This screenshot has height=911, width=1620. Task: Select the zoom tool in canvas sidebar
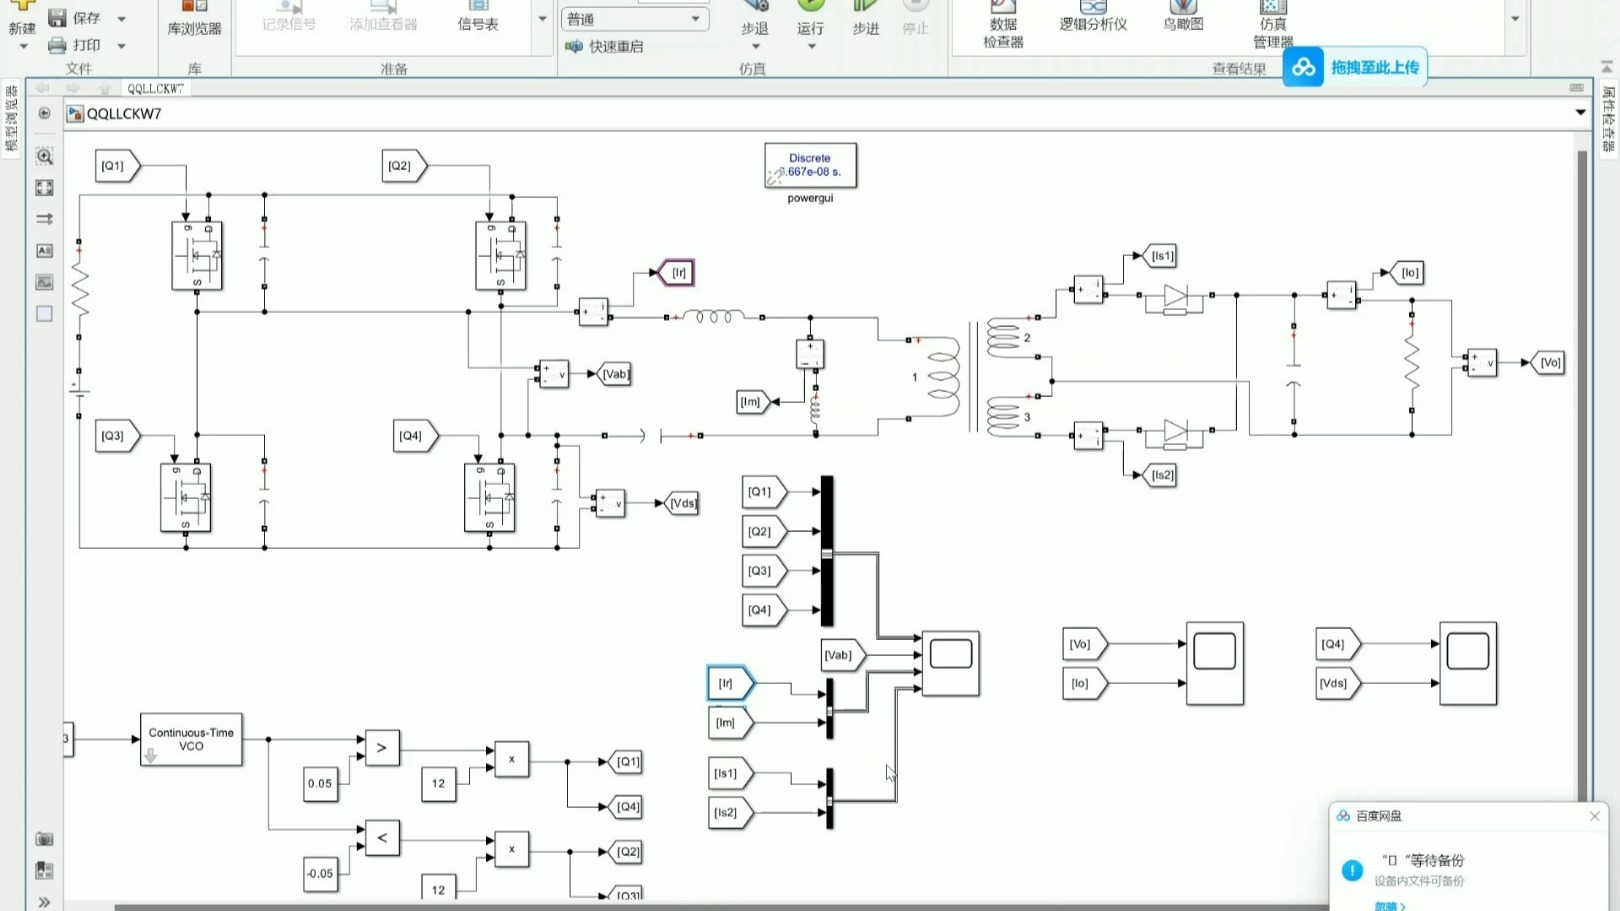point(44,156)
